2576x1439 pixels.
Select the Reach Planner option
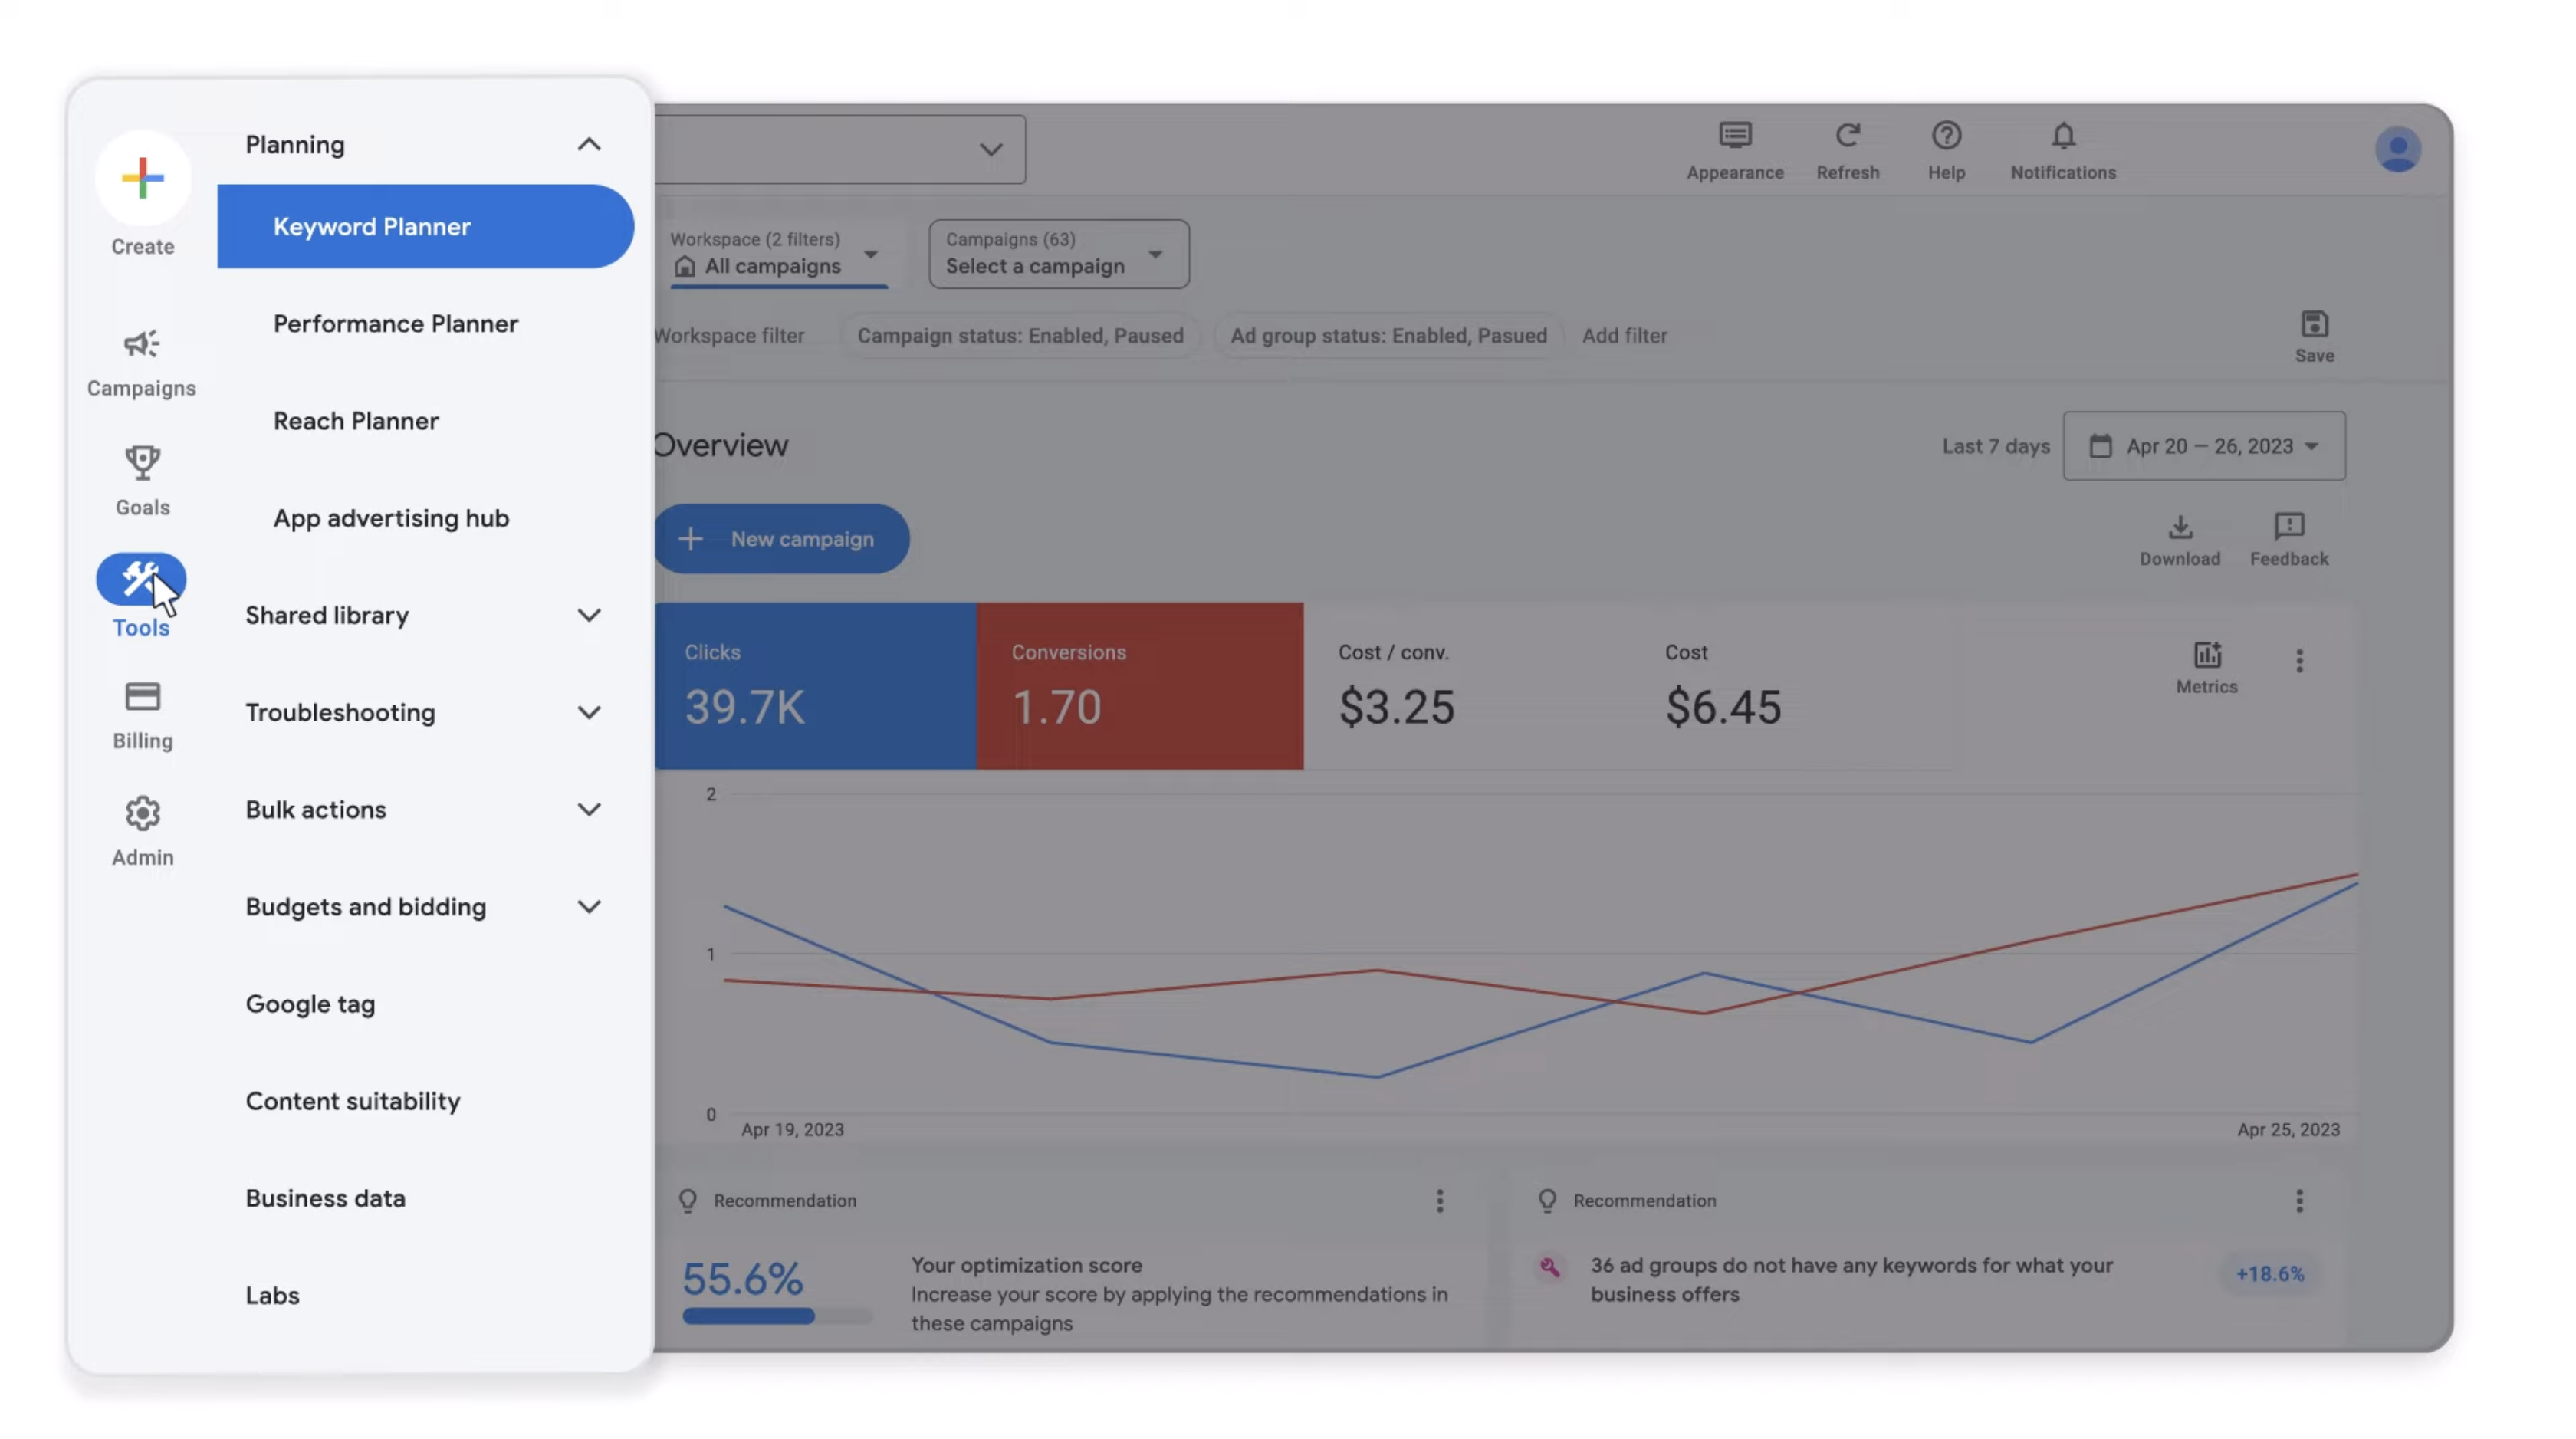click(x=354, y=419)
